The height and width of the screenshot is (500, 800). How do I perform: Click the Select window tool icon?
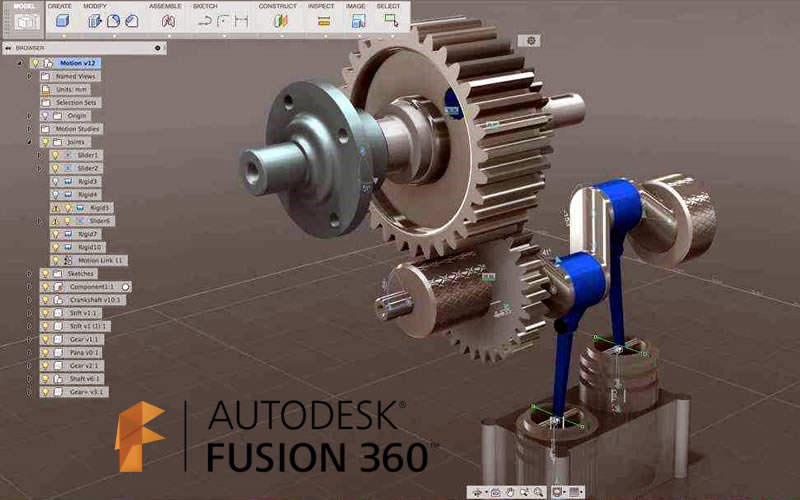click(391, 21)
